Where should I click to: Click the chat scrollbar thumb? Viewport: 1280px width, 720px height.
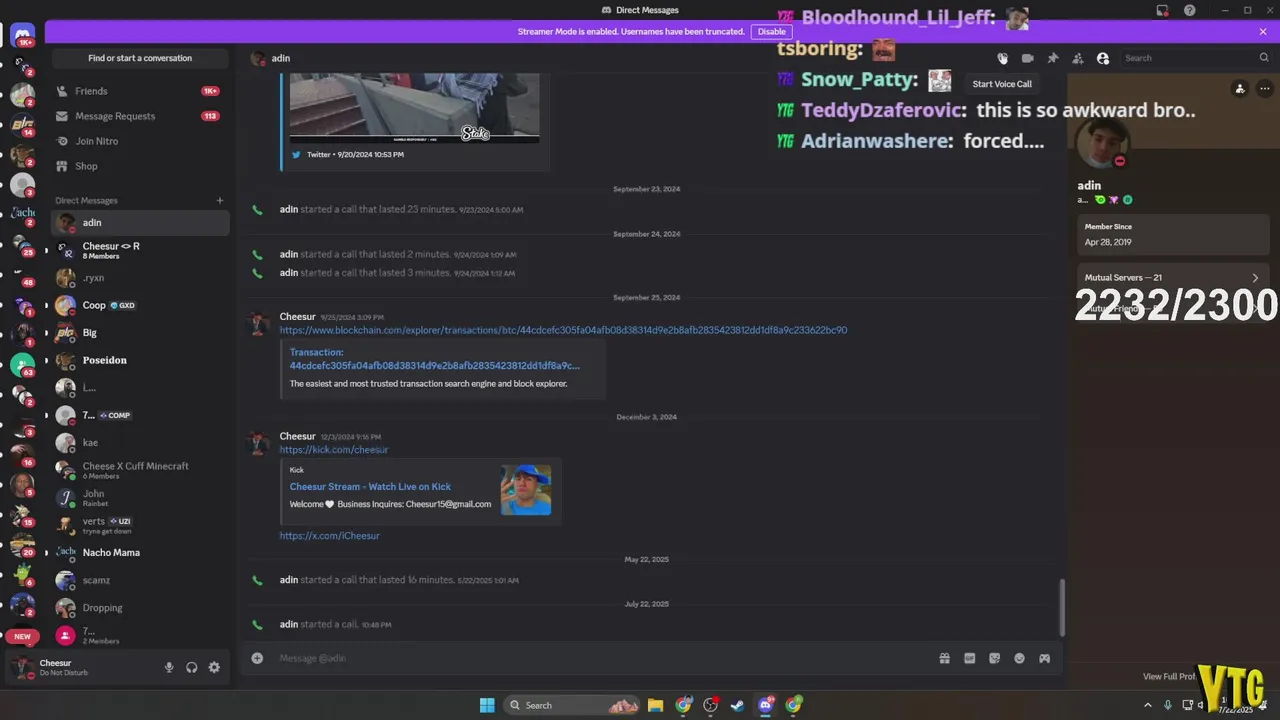pyautogui.click(x=1061, y=607)
